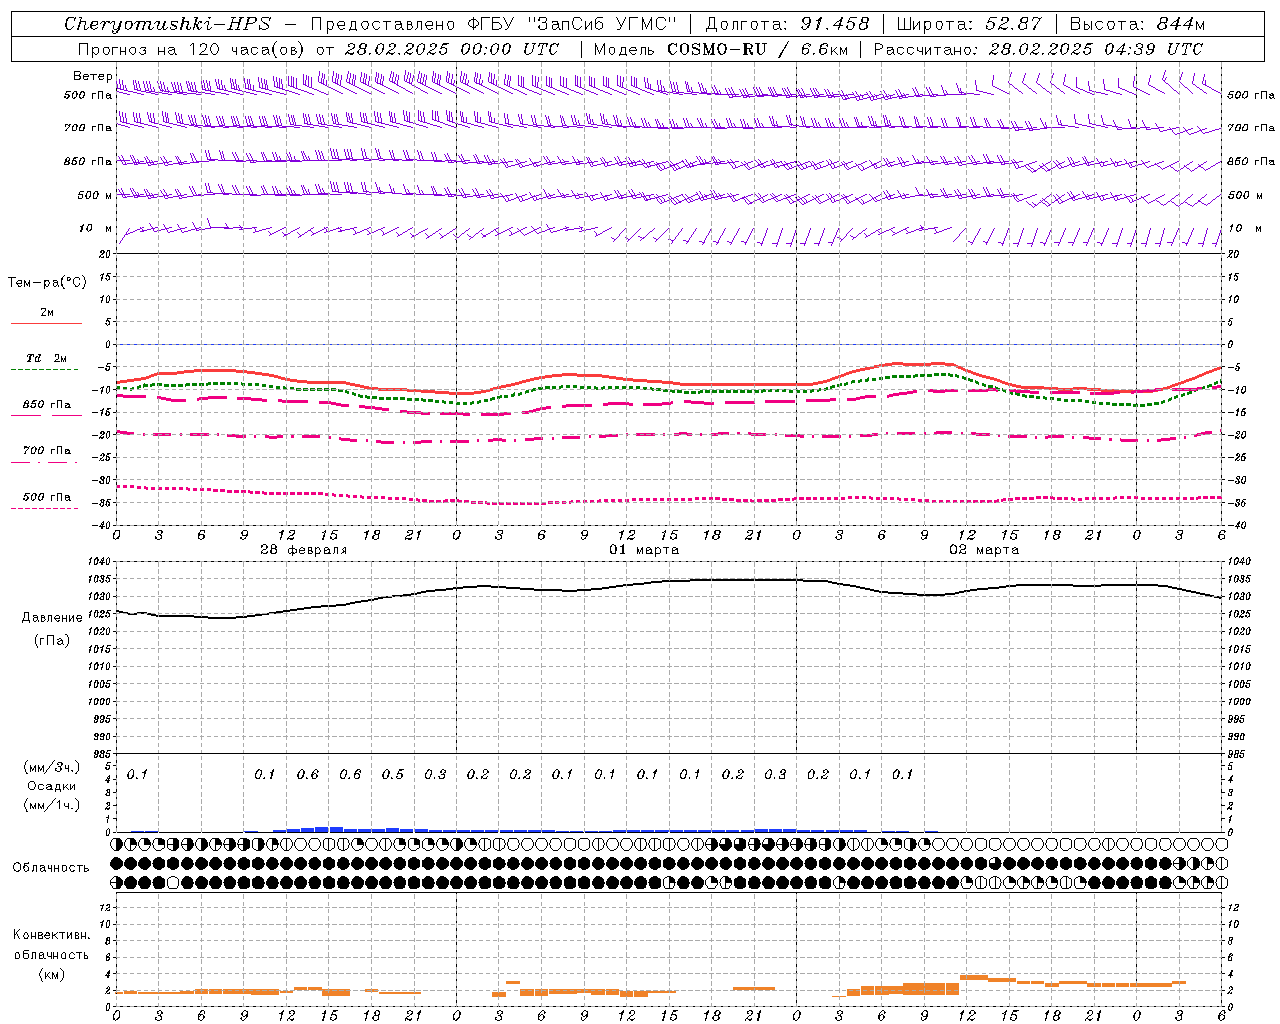Click the station title Cheryomushki-HPS
Screen dimensions: 1280x1024
coord(168,24)
